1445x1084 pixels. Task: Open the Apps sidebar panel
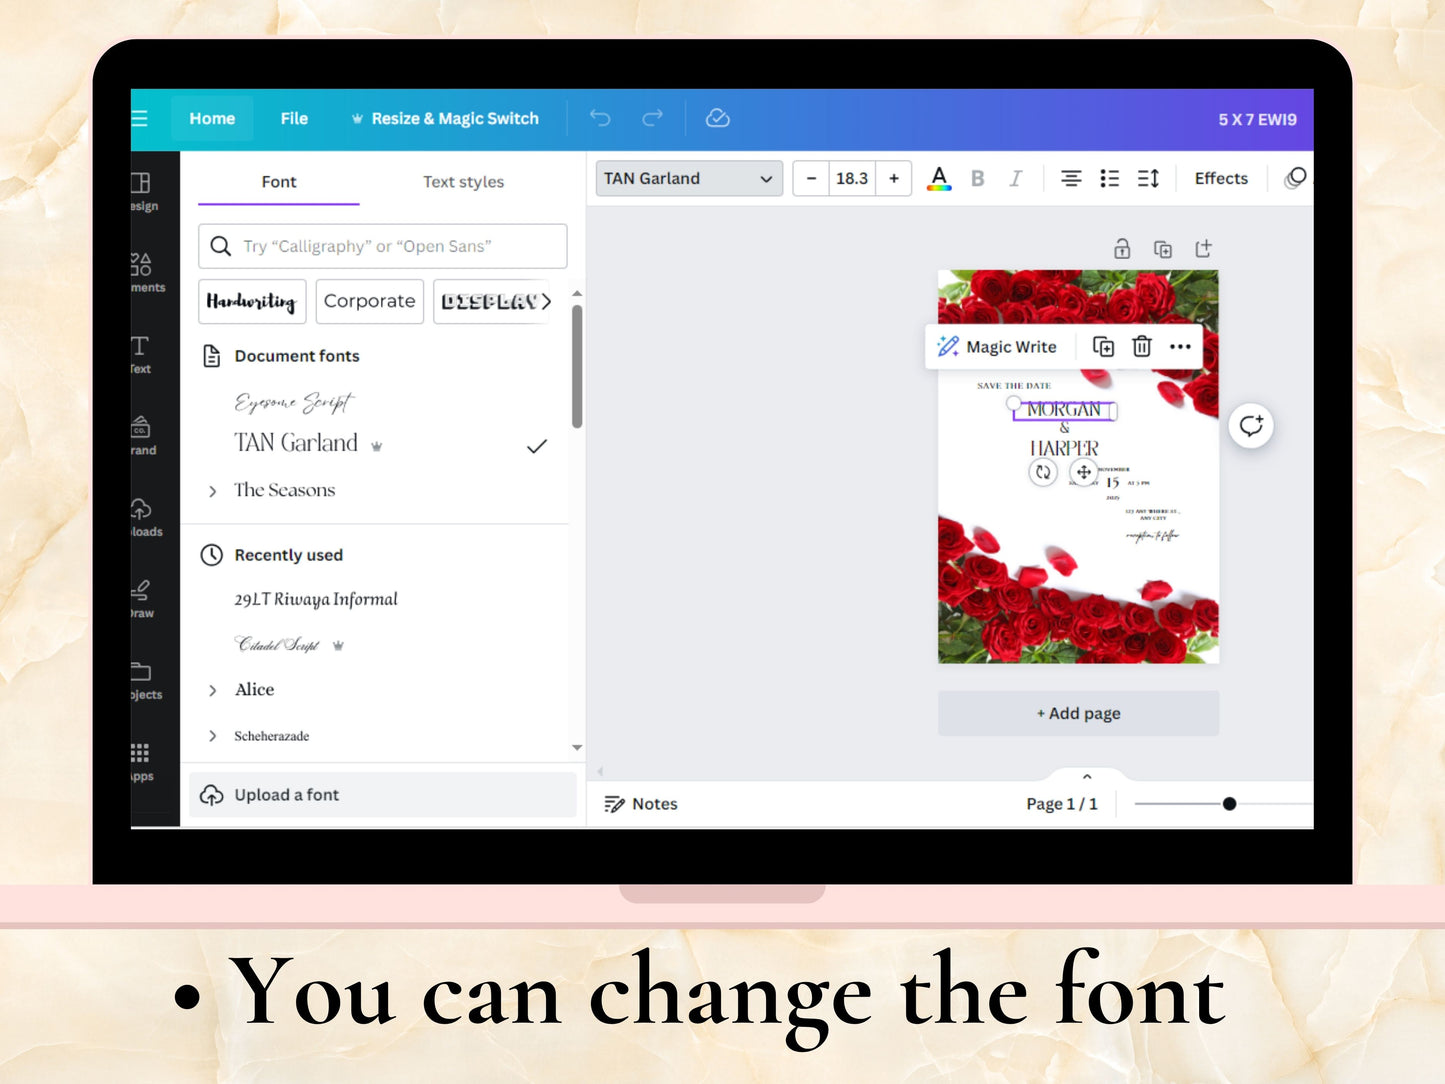click(142, 761)
